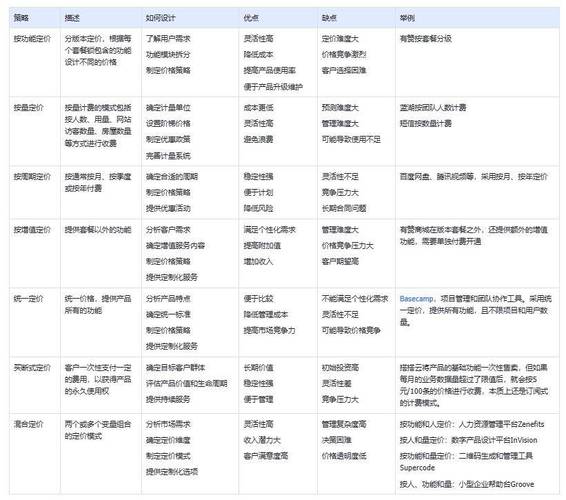Screen dimensions: 566x500
Task: Select the header cell '策略'
Action: tap(21, 18)
